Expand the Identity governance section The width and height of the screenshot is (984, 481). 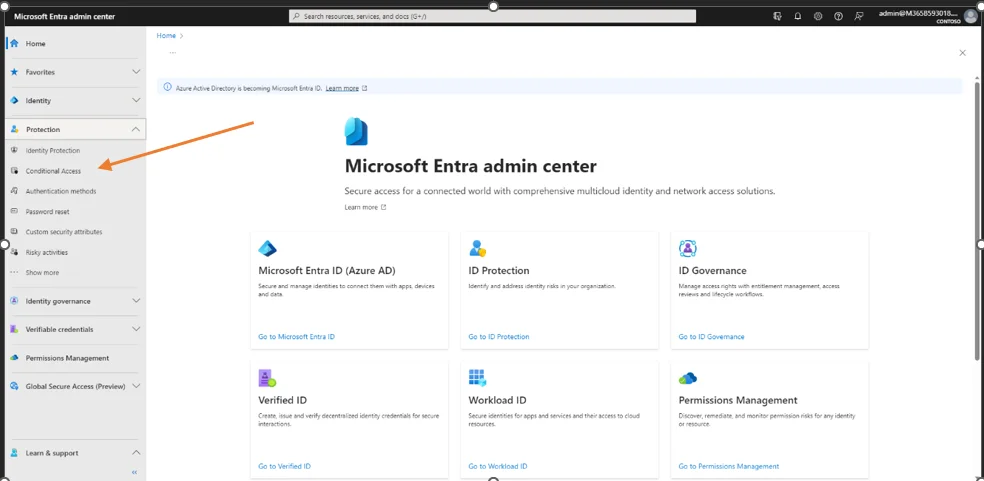point(136,301)
